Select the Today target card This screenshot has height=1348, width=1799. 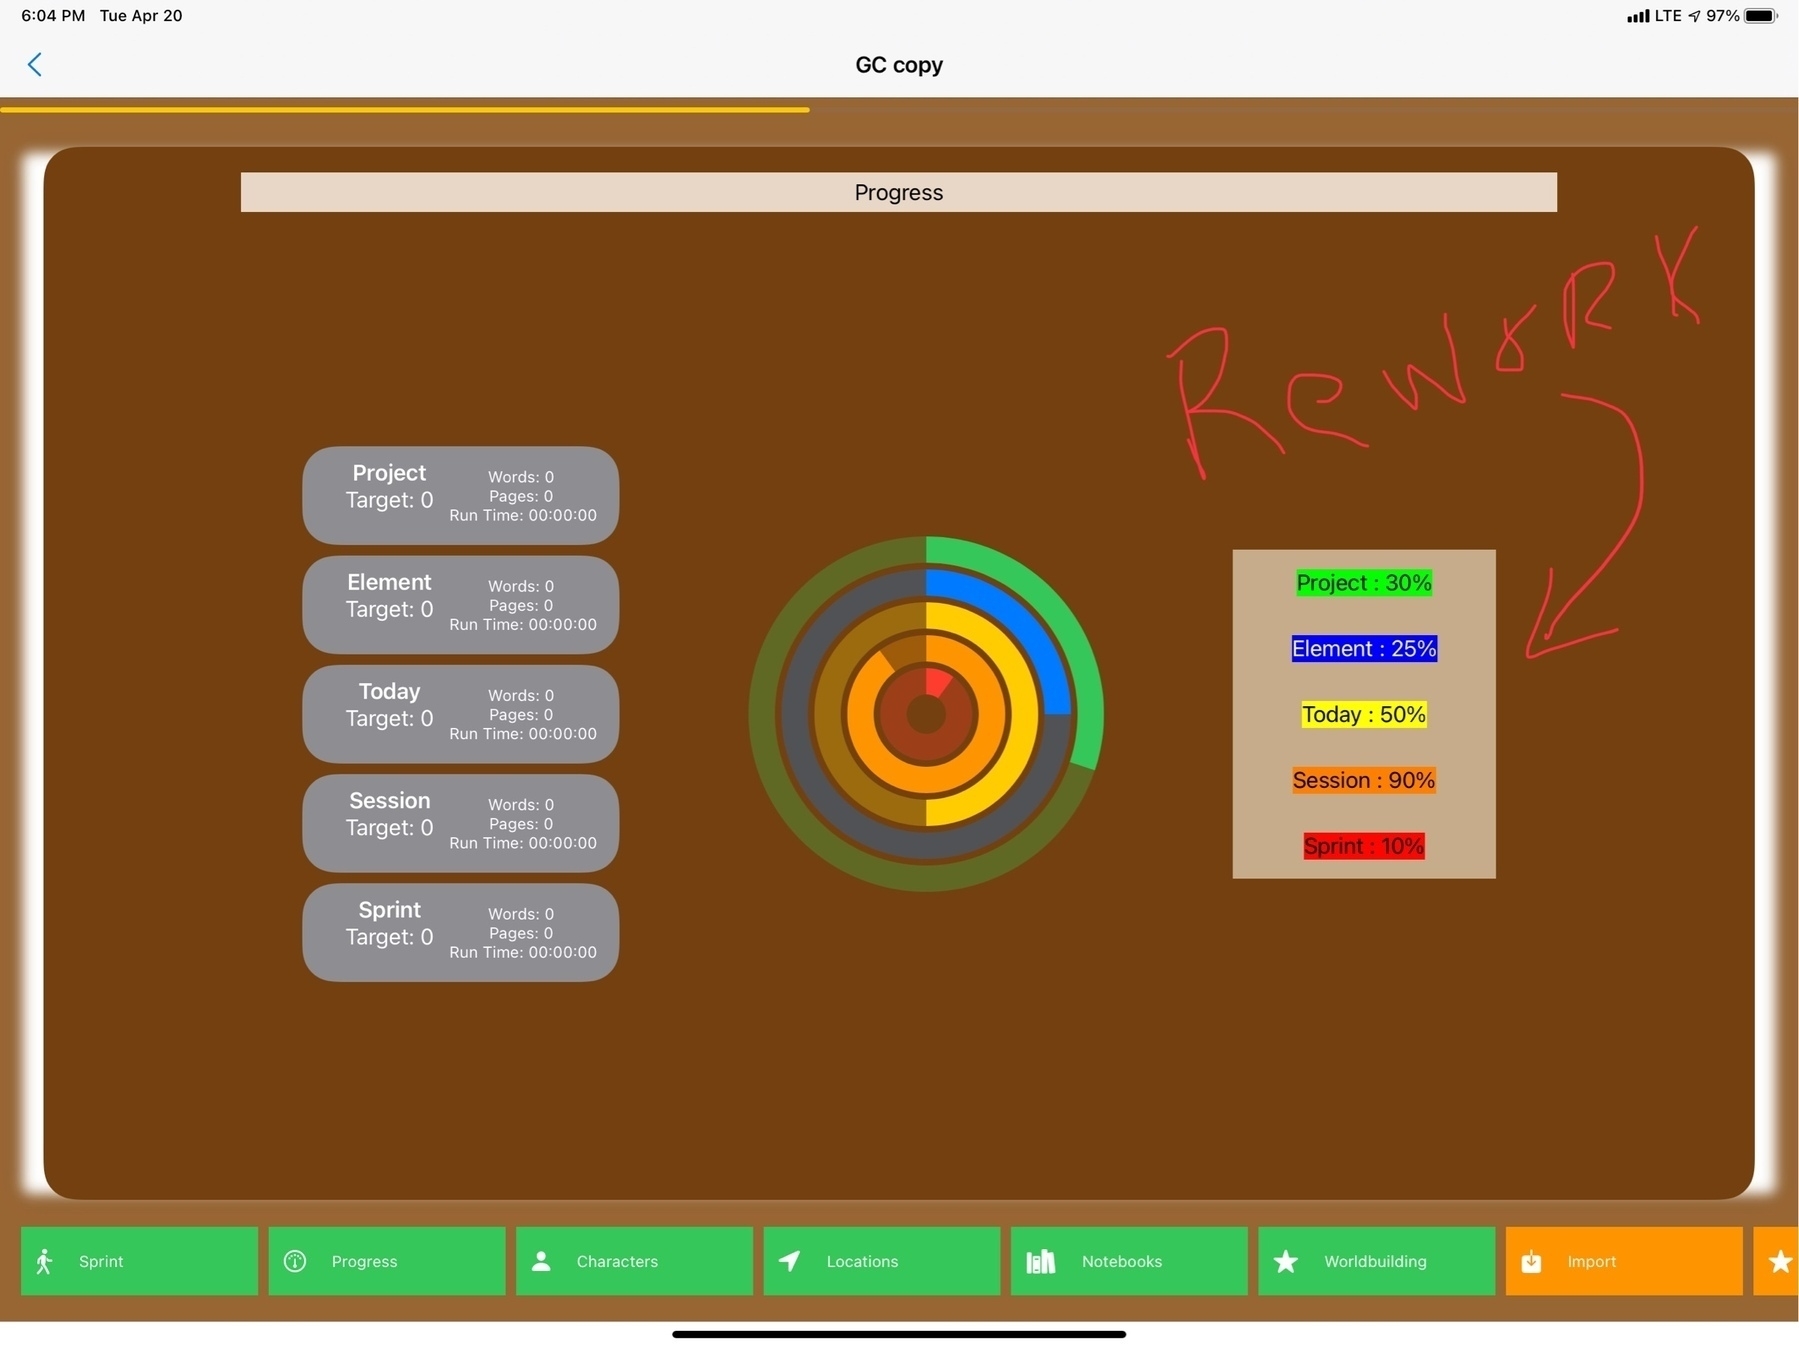coord(460,714)
